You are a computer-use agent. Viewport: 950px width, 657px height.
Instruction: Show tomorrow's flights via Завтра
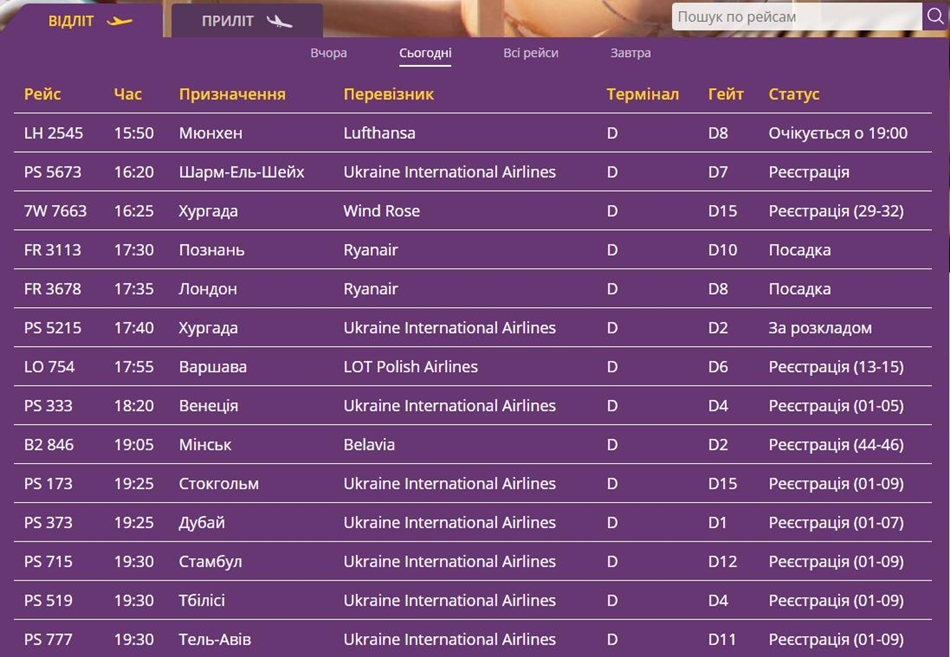(x=630, y=53)
